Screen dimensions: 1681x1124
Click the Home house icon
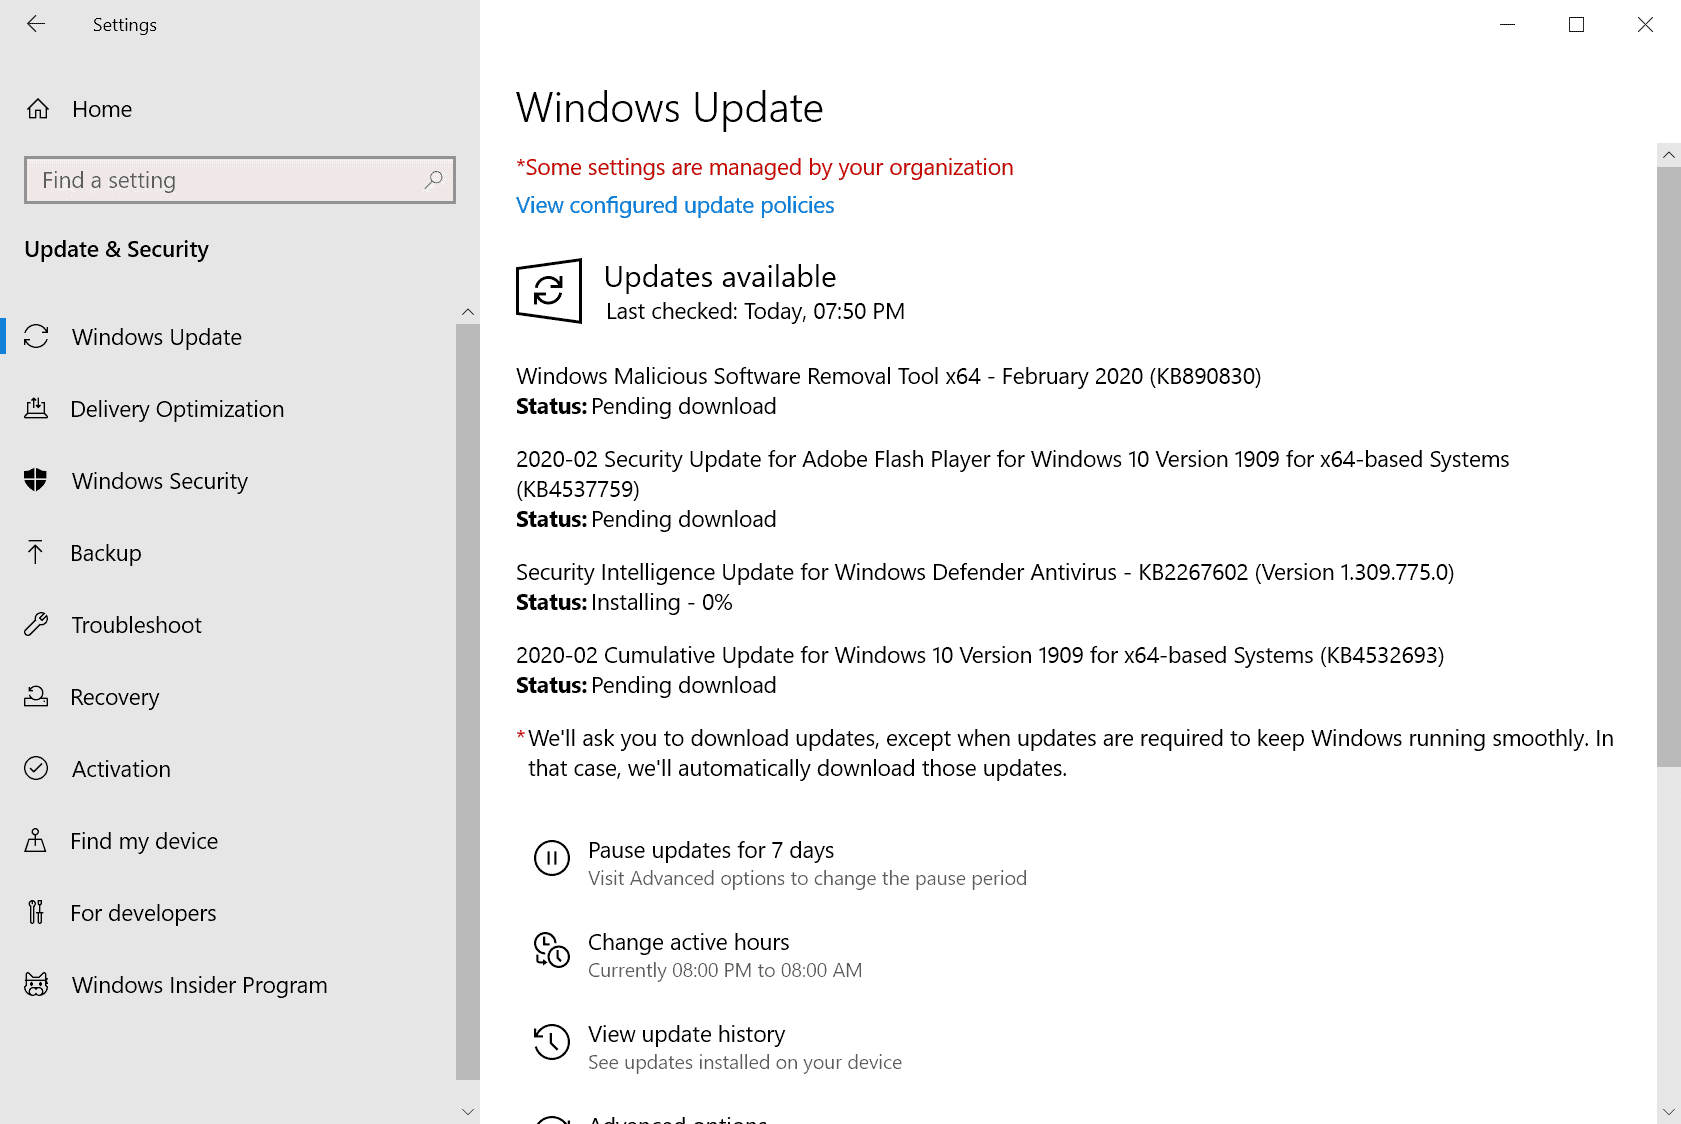(x=37, y=109)
